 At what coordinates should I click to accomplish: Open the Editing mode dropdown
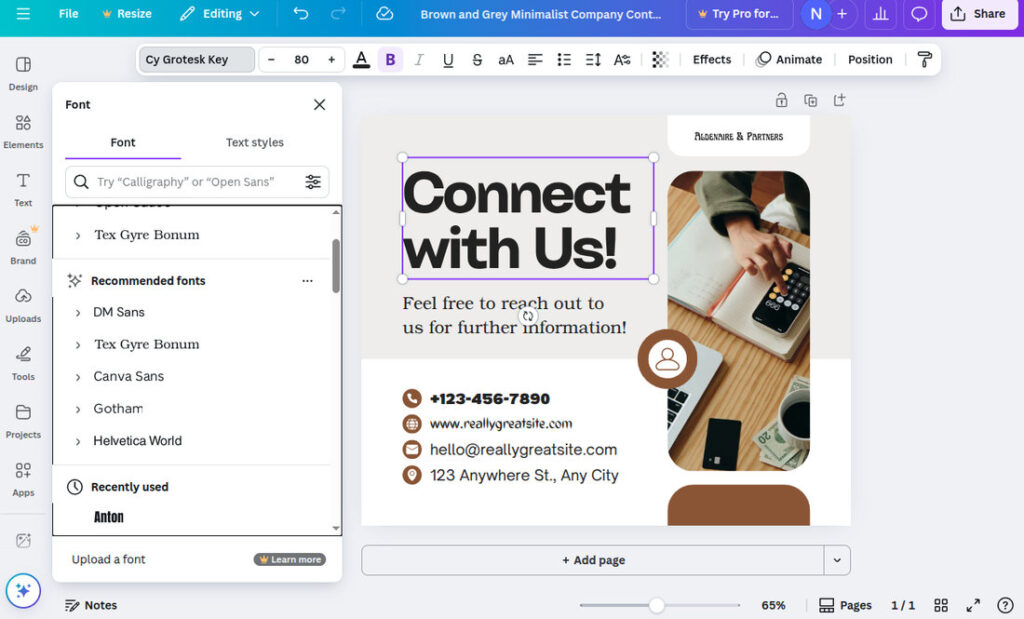click(220, 14)
